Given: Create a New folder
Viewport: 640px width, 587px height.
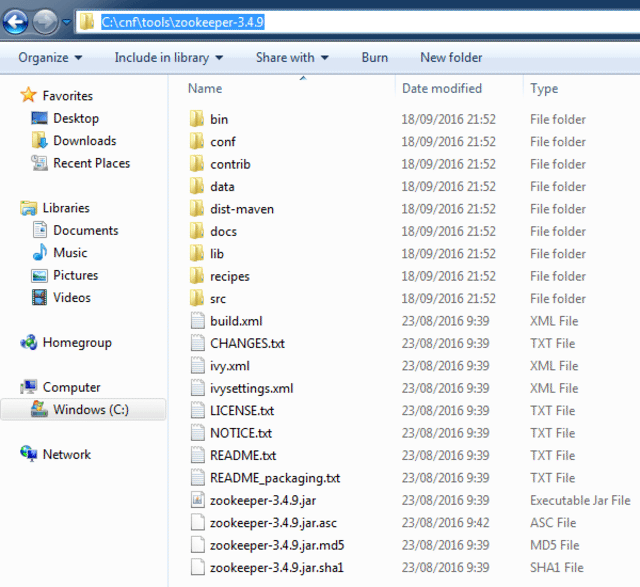Looking at the screenshot, I should [451, 58].
